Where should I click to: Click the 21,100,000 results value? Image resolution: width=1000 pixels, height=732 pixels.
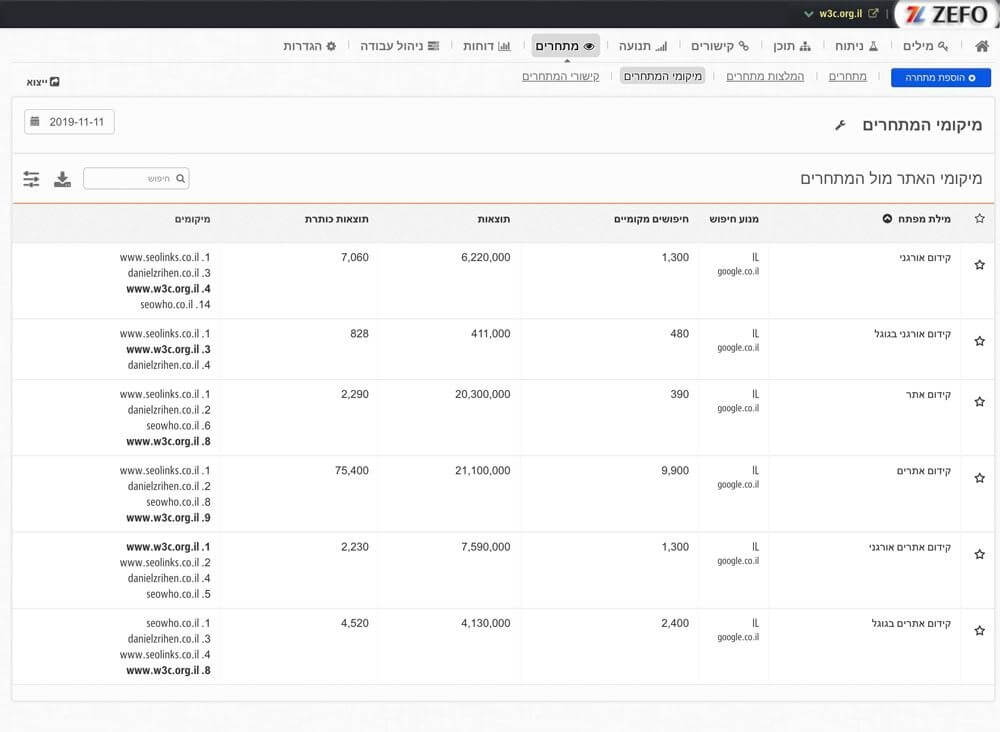click(483, 471)
